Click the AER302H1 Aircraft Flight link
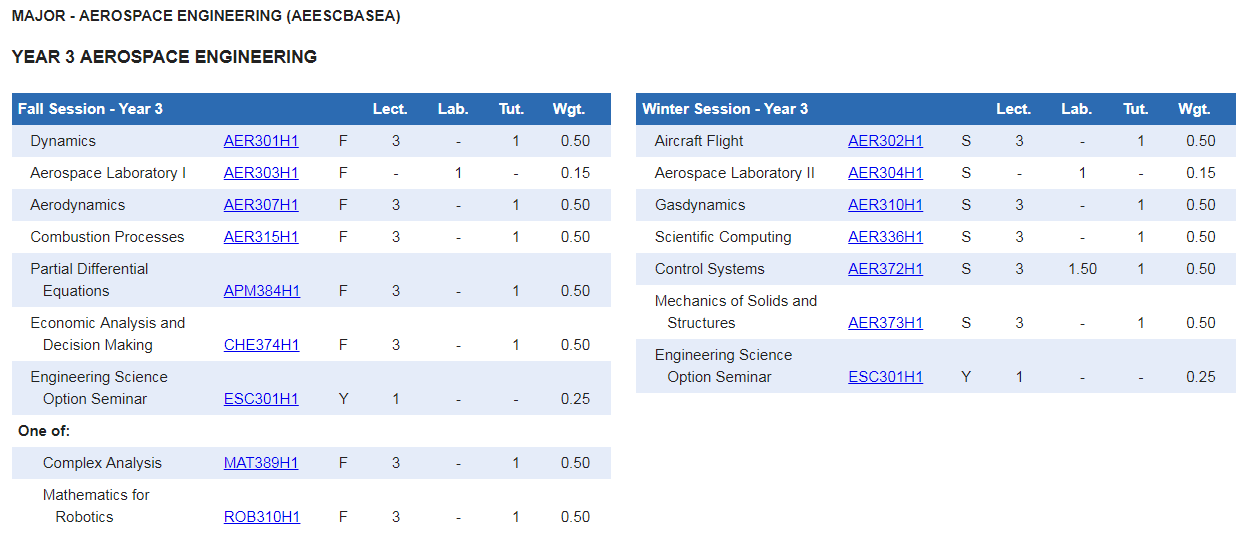This screenshot has height=551, width=1251. point(885,141)
